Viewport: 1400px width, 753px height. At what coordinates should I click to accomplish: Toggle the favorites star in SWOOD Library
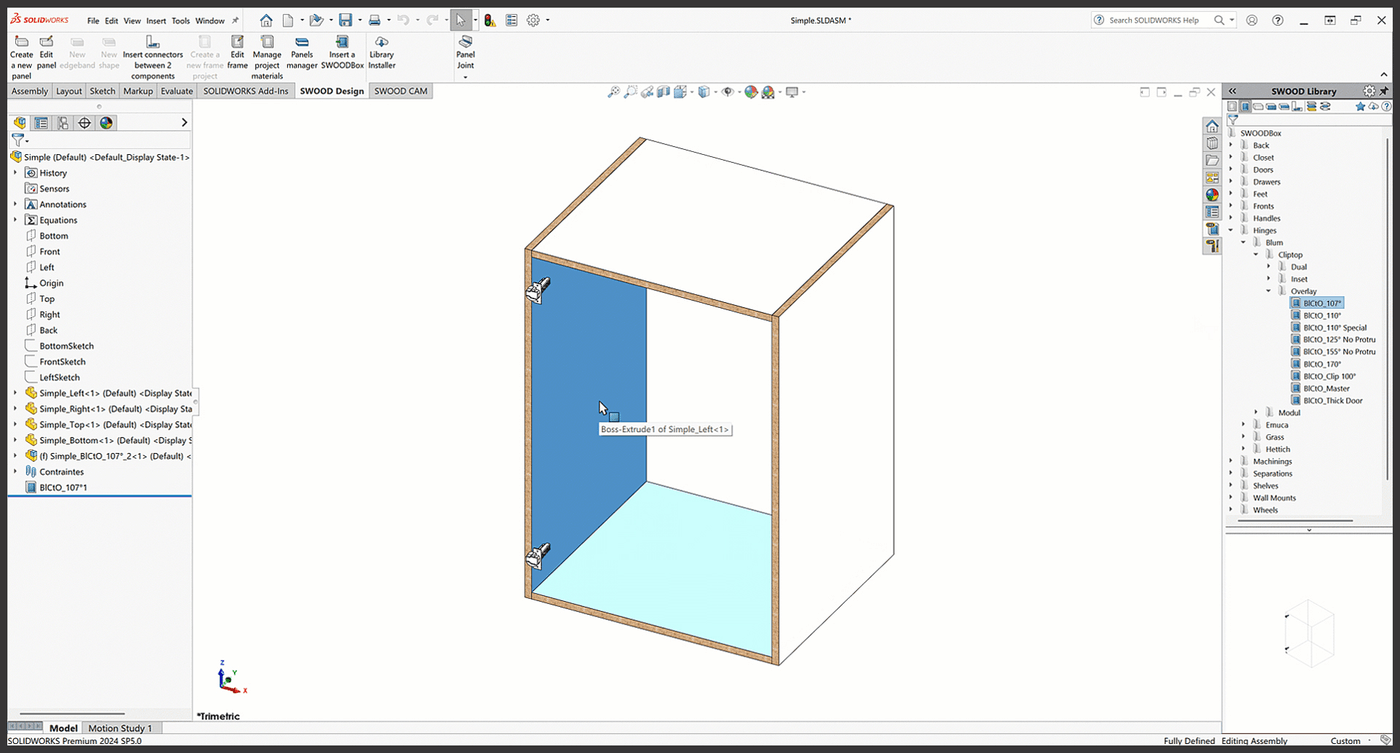[x=1361, y=106]
